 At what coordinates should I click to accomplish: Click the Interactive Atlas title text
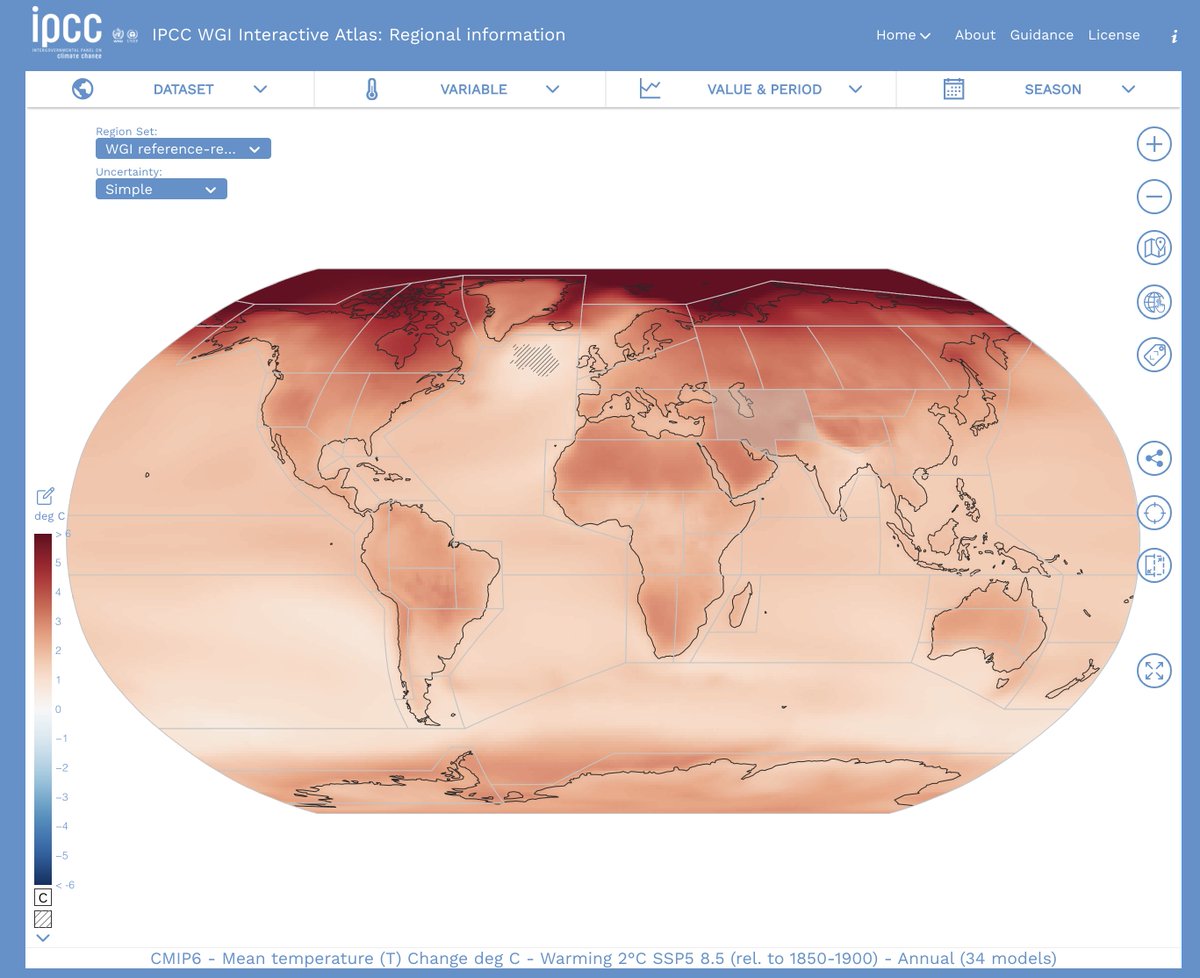pos(358,35)
